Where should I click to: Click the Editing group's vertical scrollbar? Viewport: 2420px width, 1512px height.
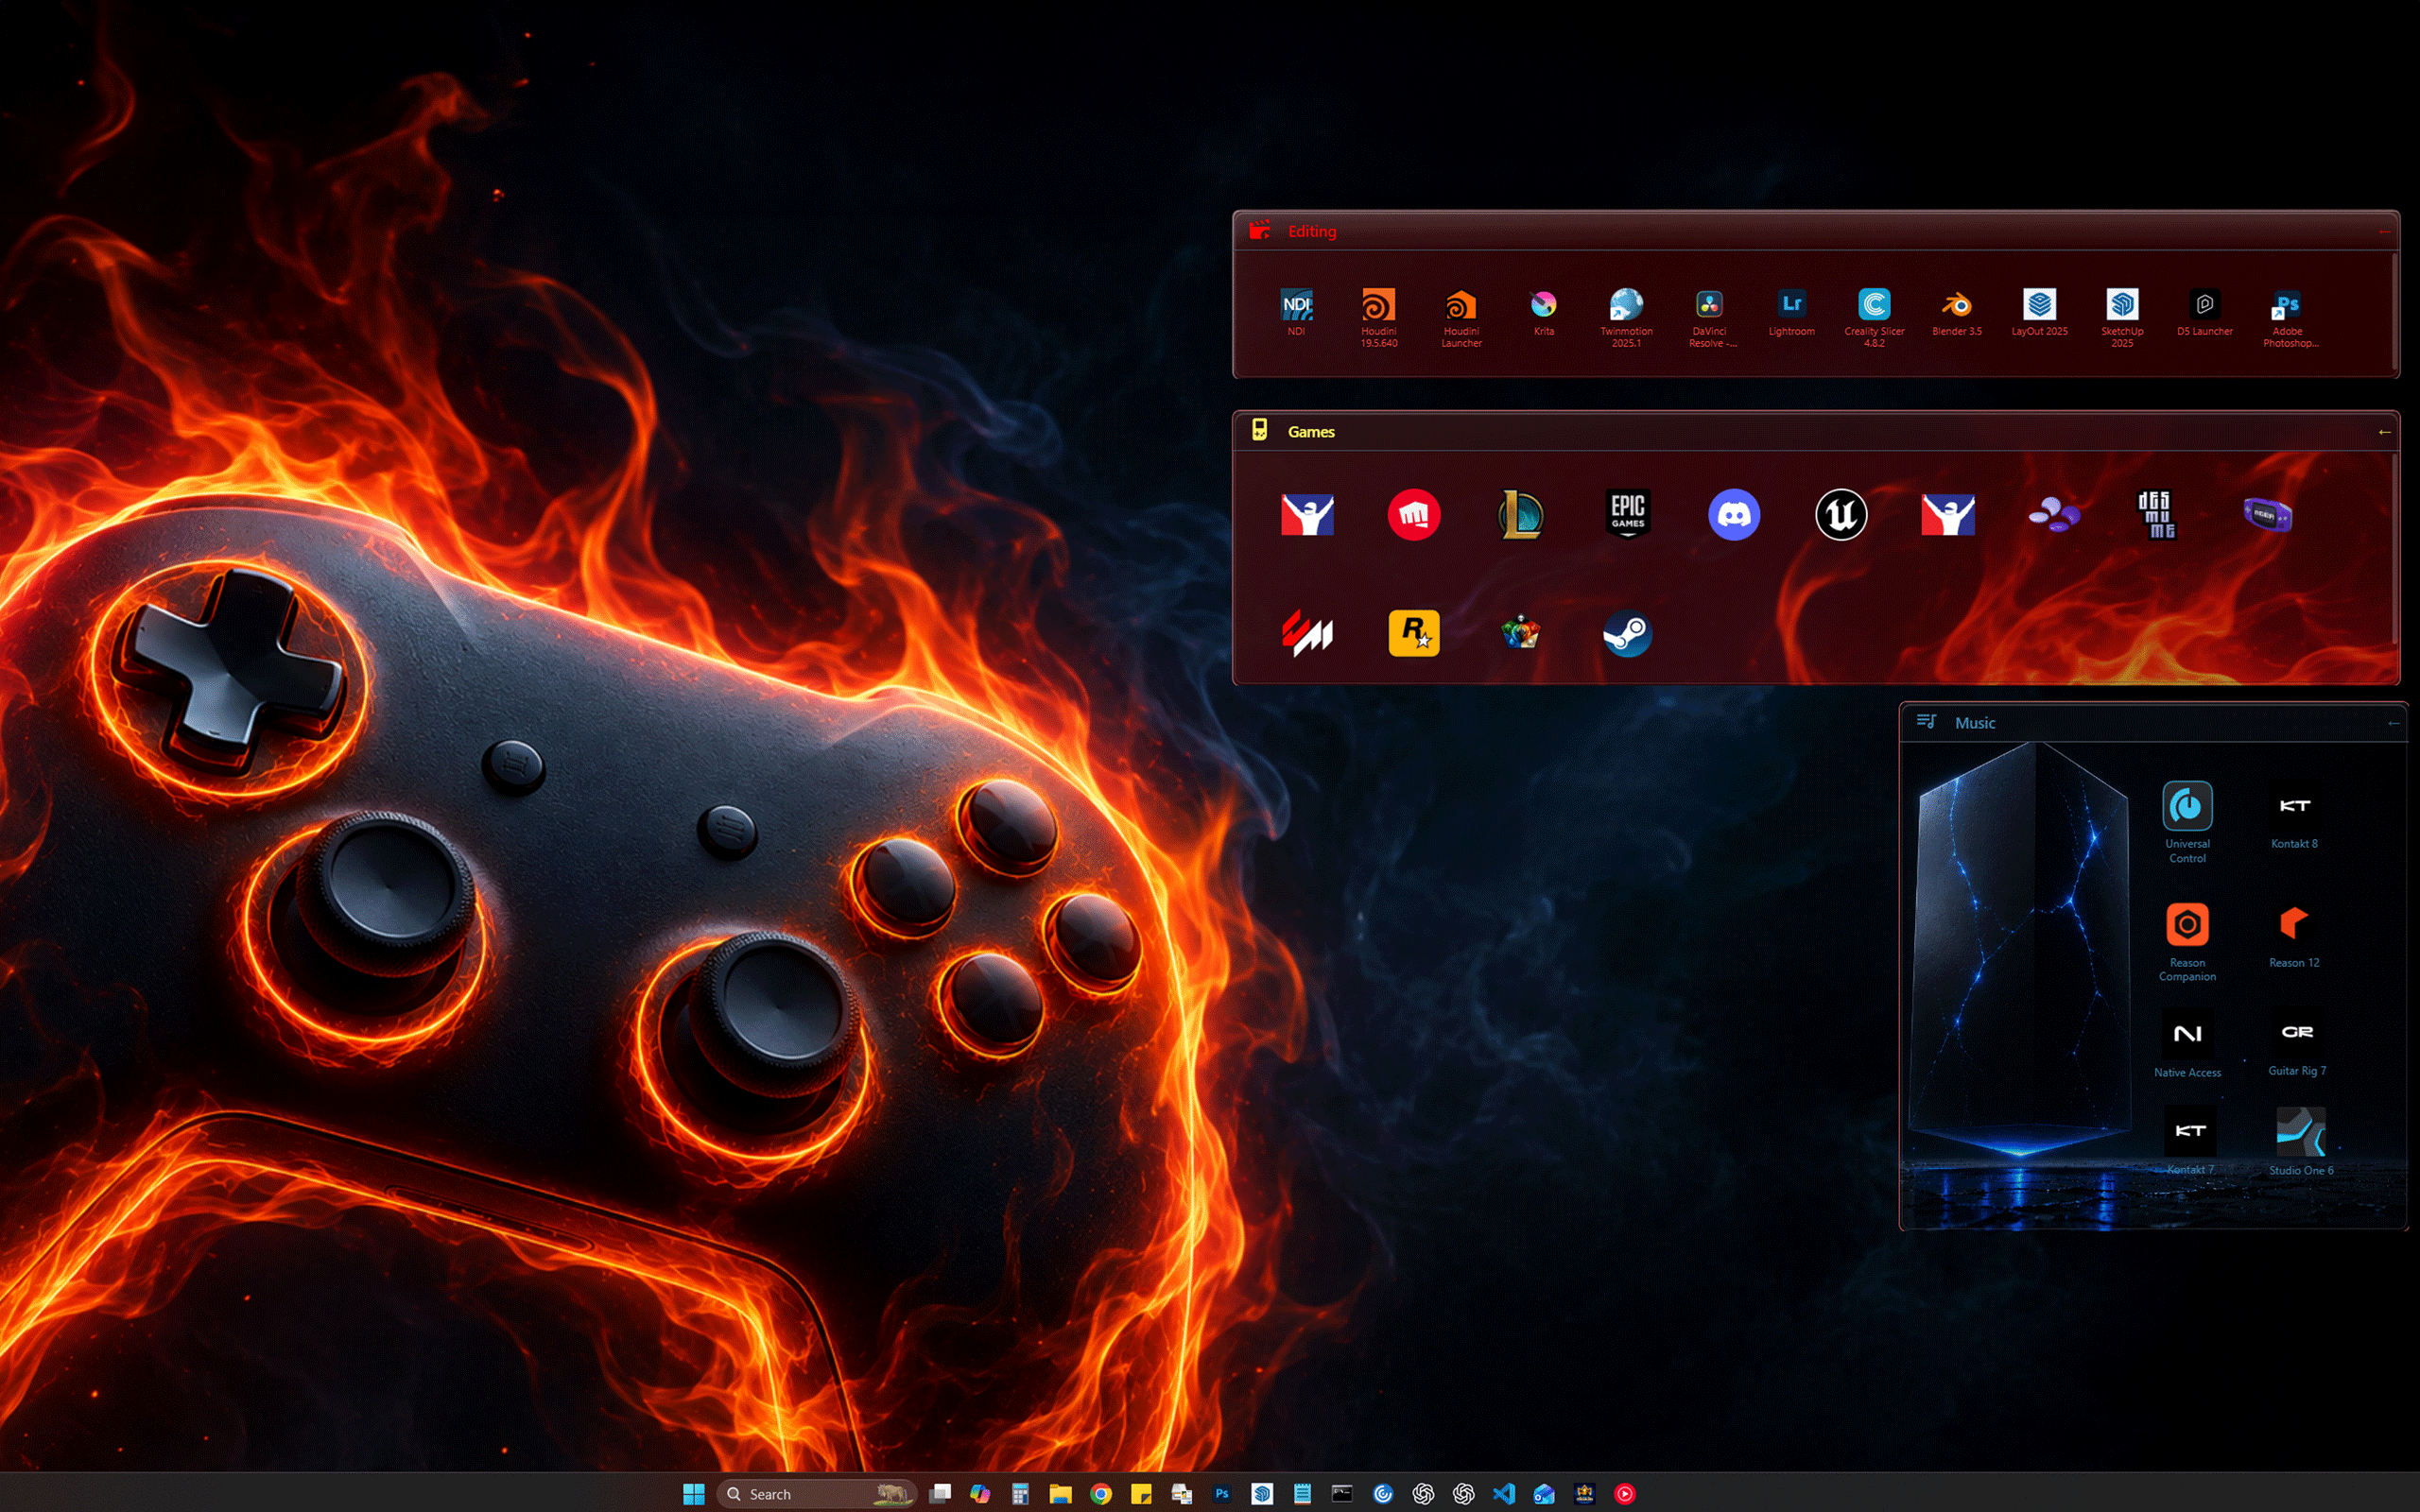2394,310
